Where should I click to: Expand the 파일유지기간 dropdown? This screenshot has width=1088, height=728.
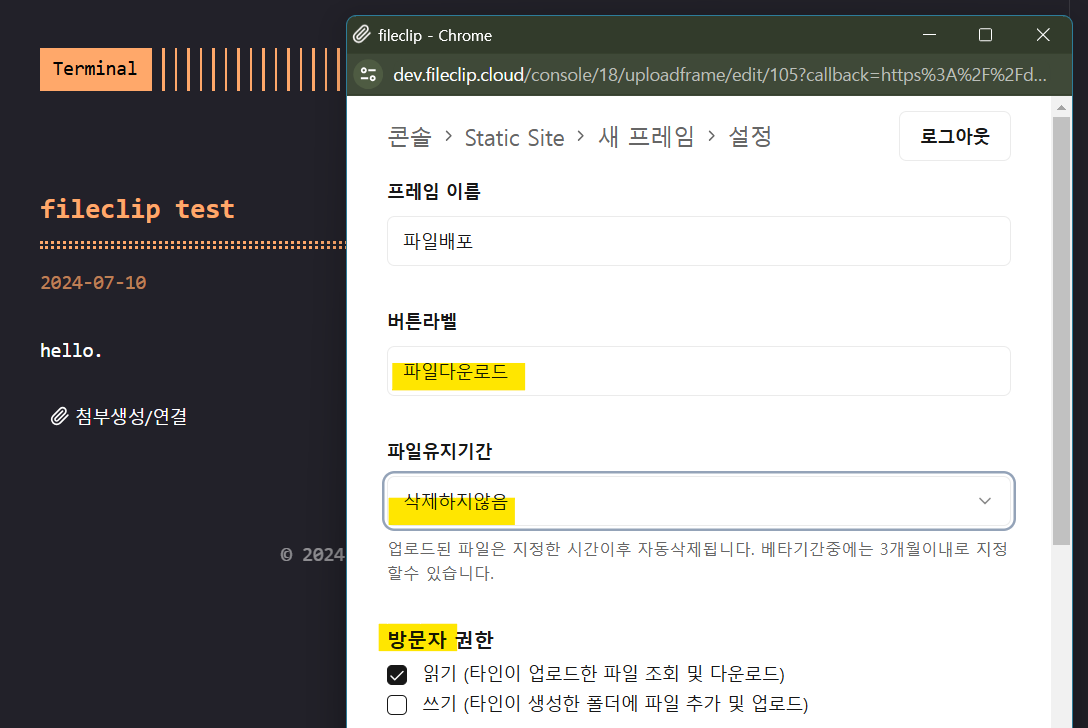pos(698,500)
